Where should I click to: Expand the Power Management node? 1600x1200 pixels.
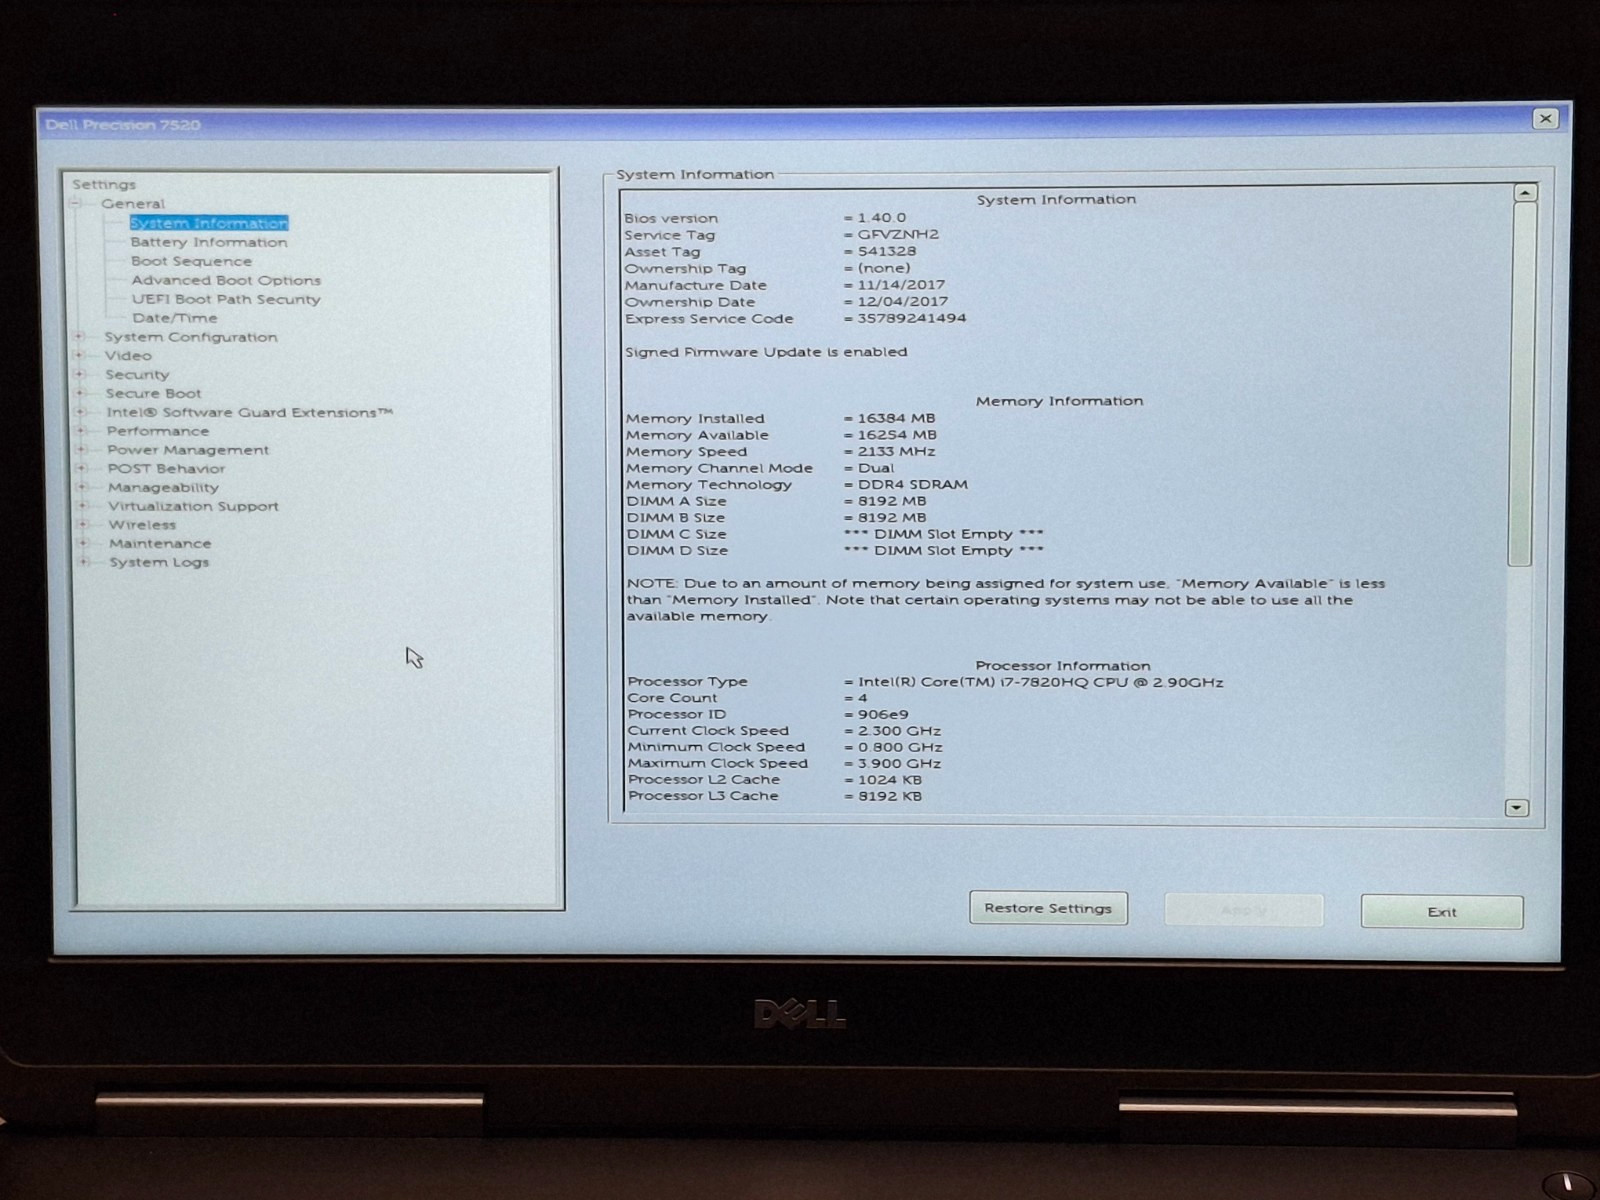[82, 450]
